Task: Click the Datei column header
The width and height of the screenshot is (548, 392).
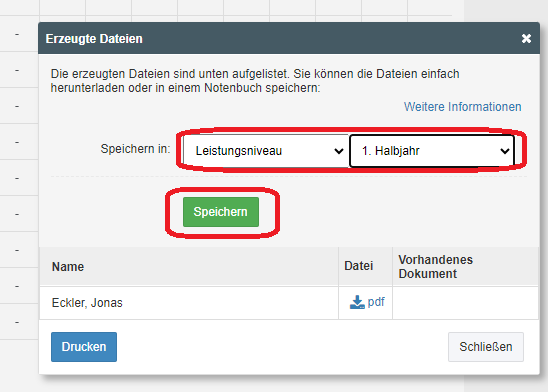Action: (359, 266)
